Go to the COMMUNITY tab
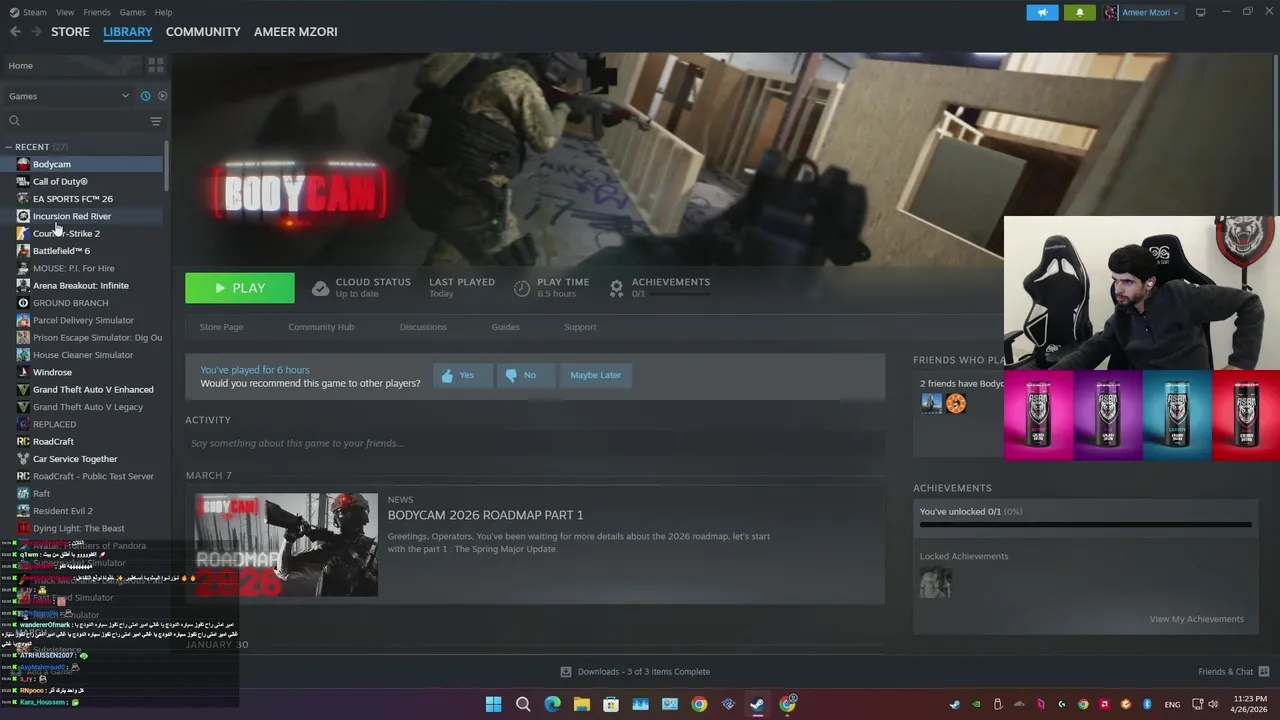The height and width of the screenshot is (720, 1280). 203,32
